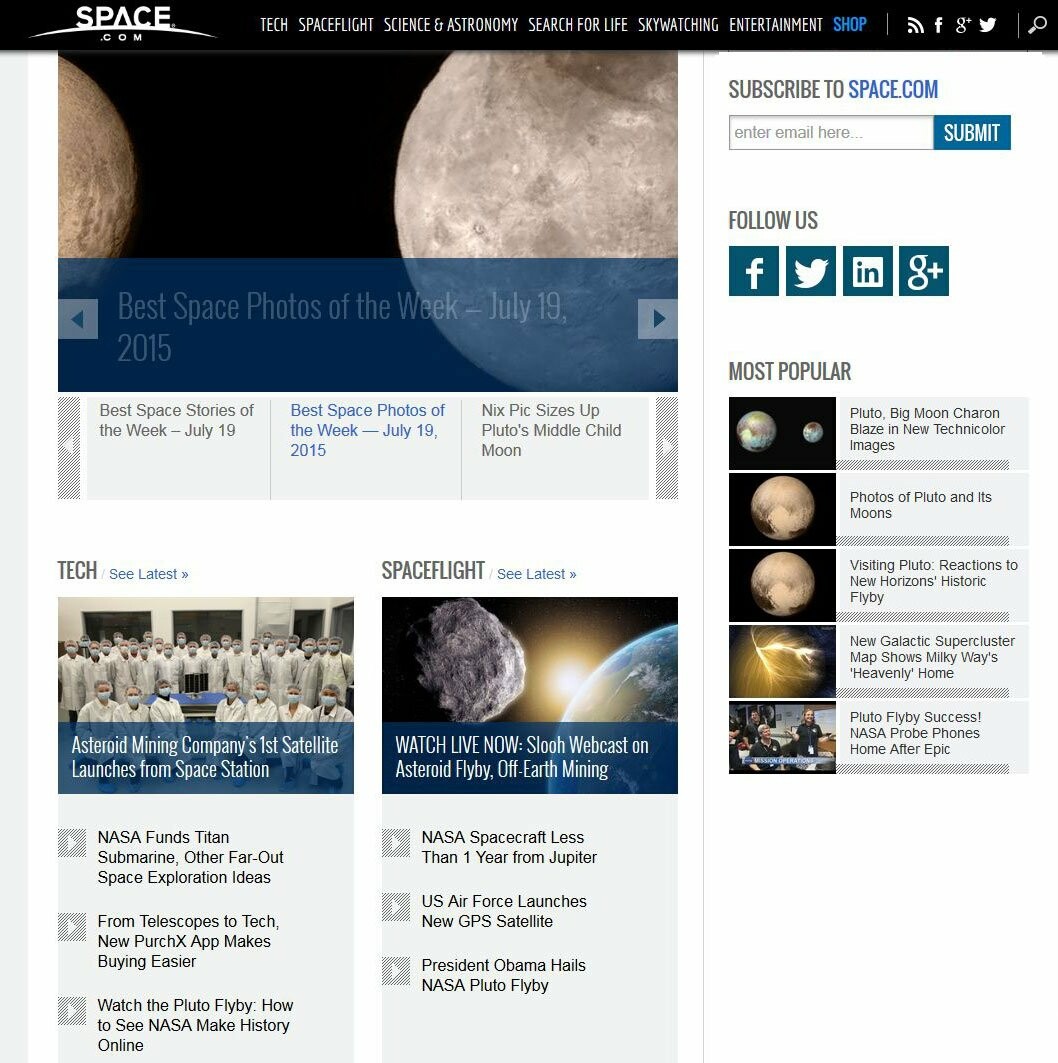The height and width of the screenshot is (1063, 1058).
Task: Click arrow icon beside NASA Funds Titan Submarine
Action: pos(72,843)
